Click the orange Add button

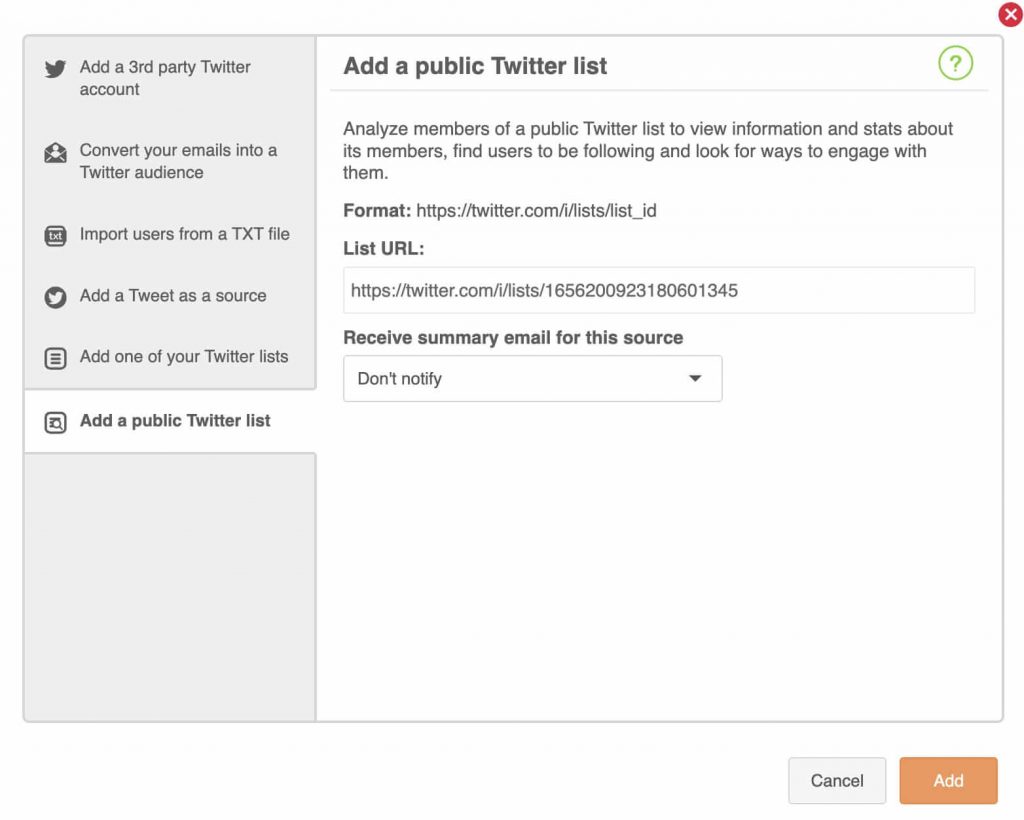(x=948, y=780)
